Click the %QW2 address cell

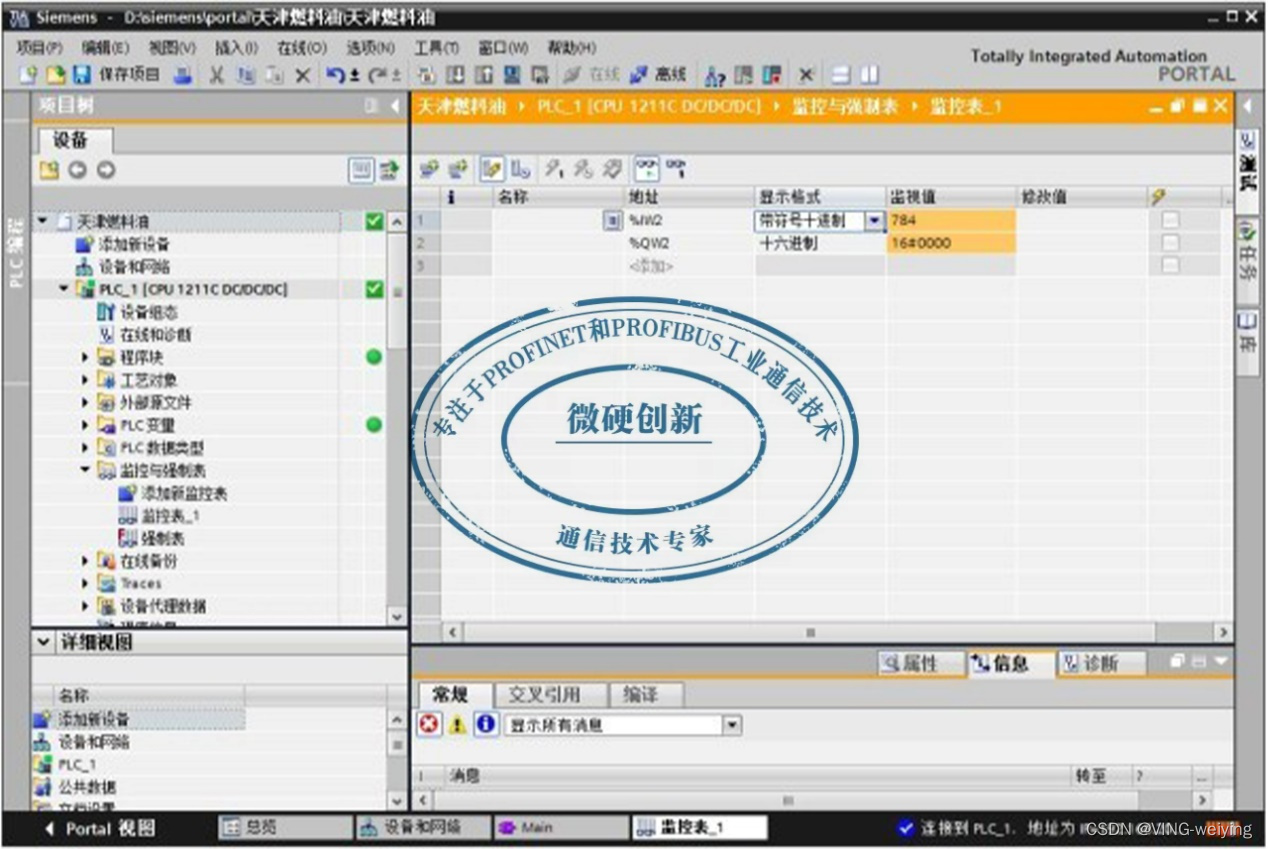pos(689,243)
